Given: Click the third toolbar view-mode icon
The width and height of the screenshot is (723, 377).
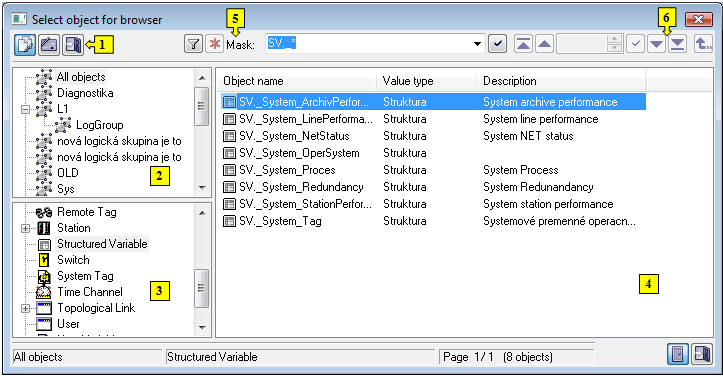Looking at the screenshot, I should (73, 45).
